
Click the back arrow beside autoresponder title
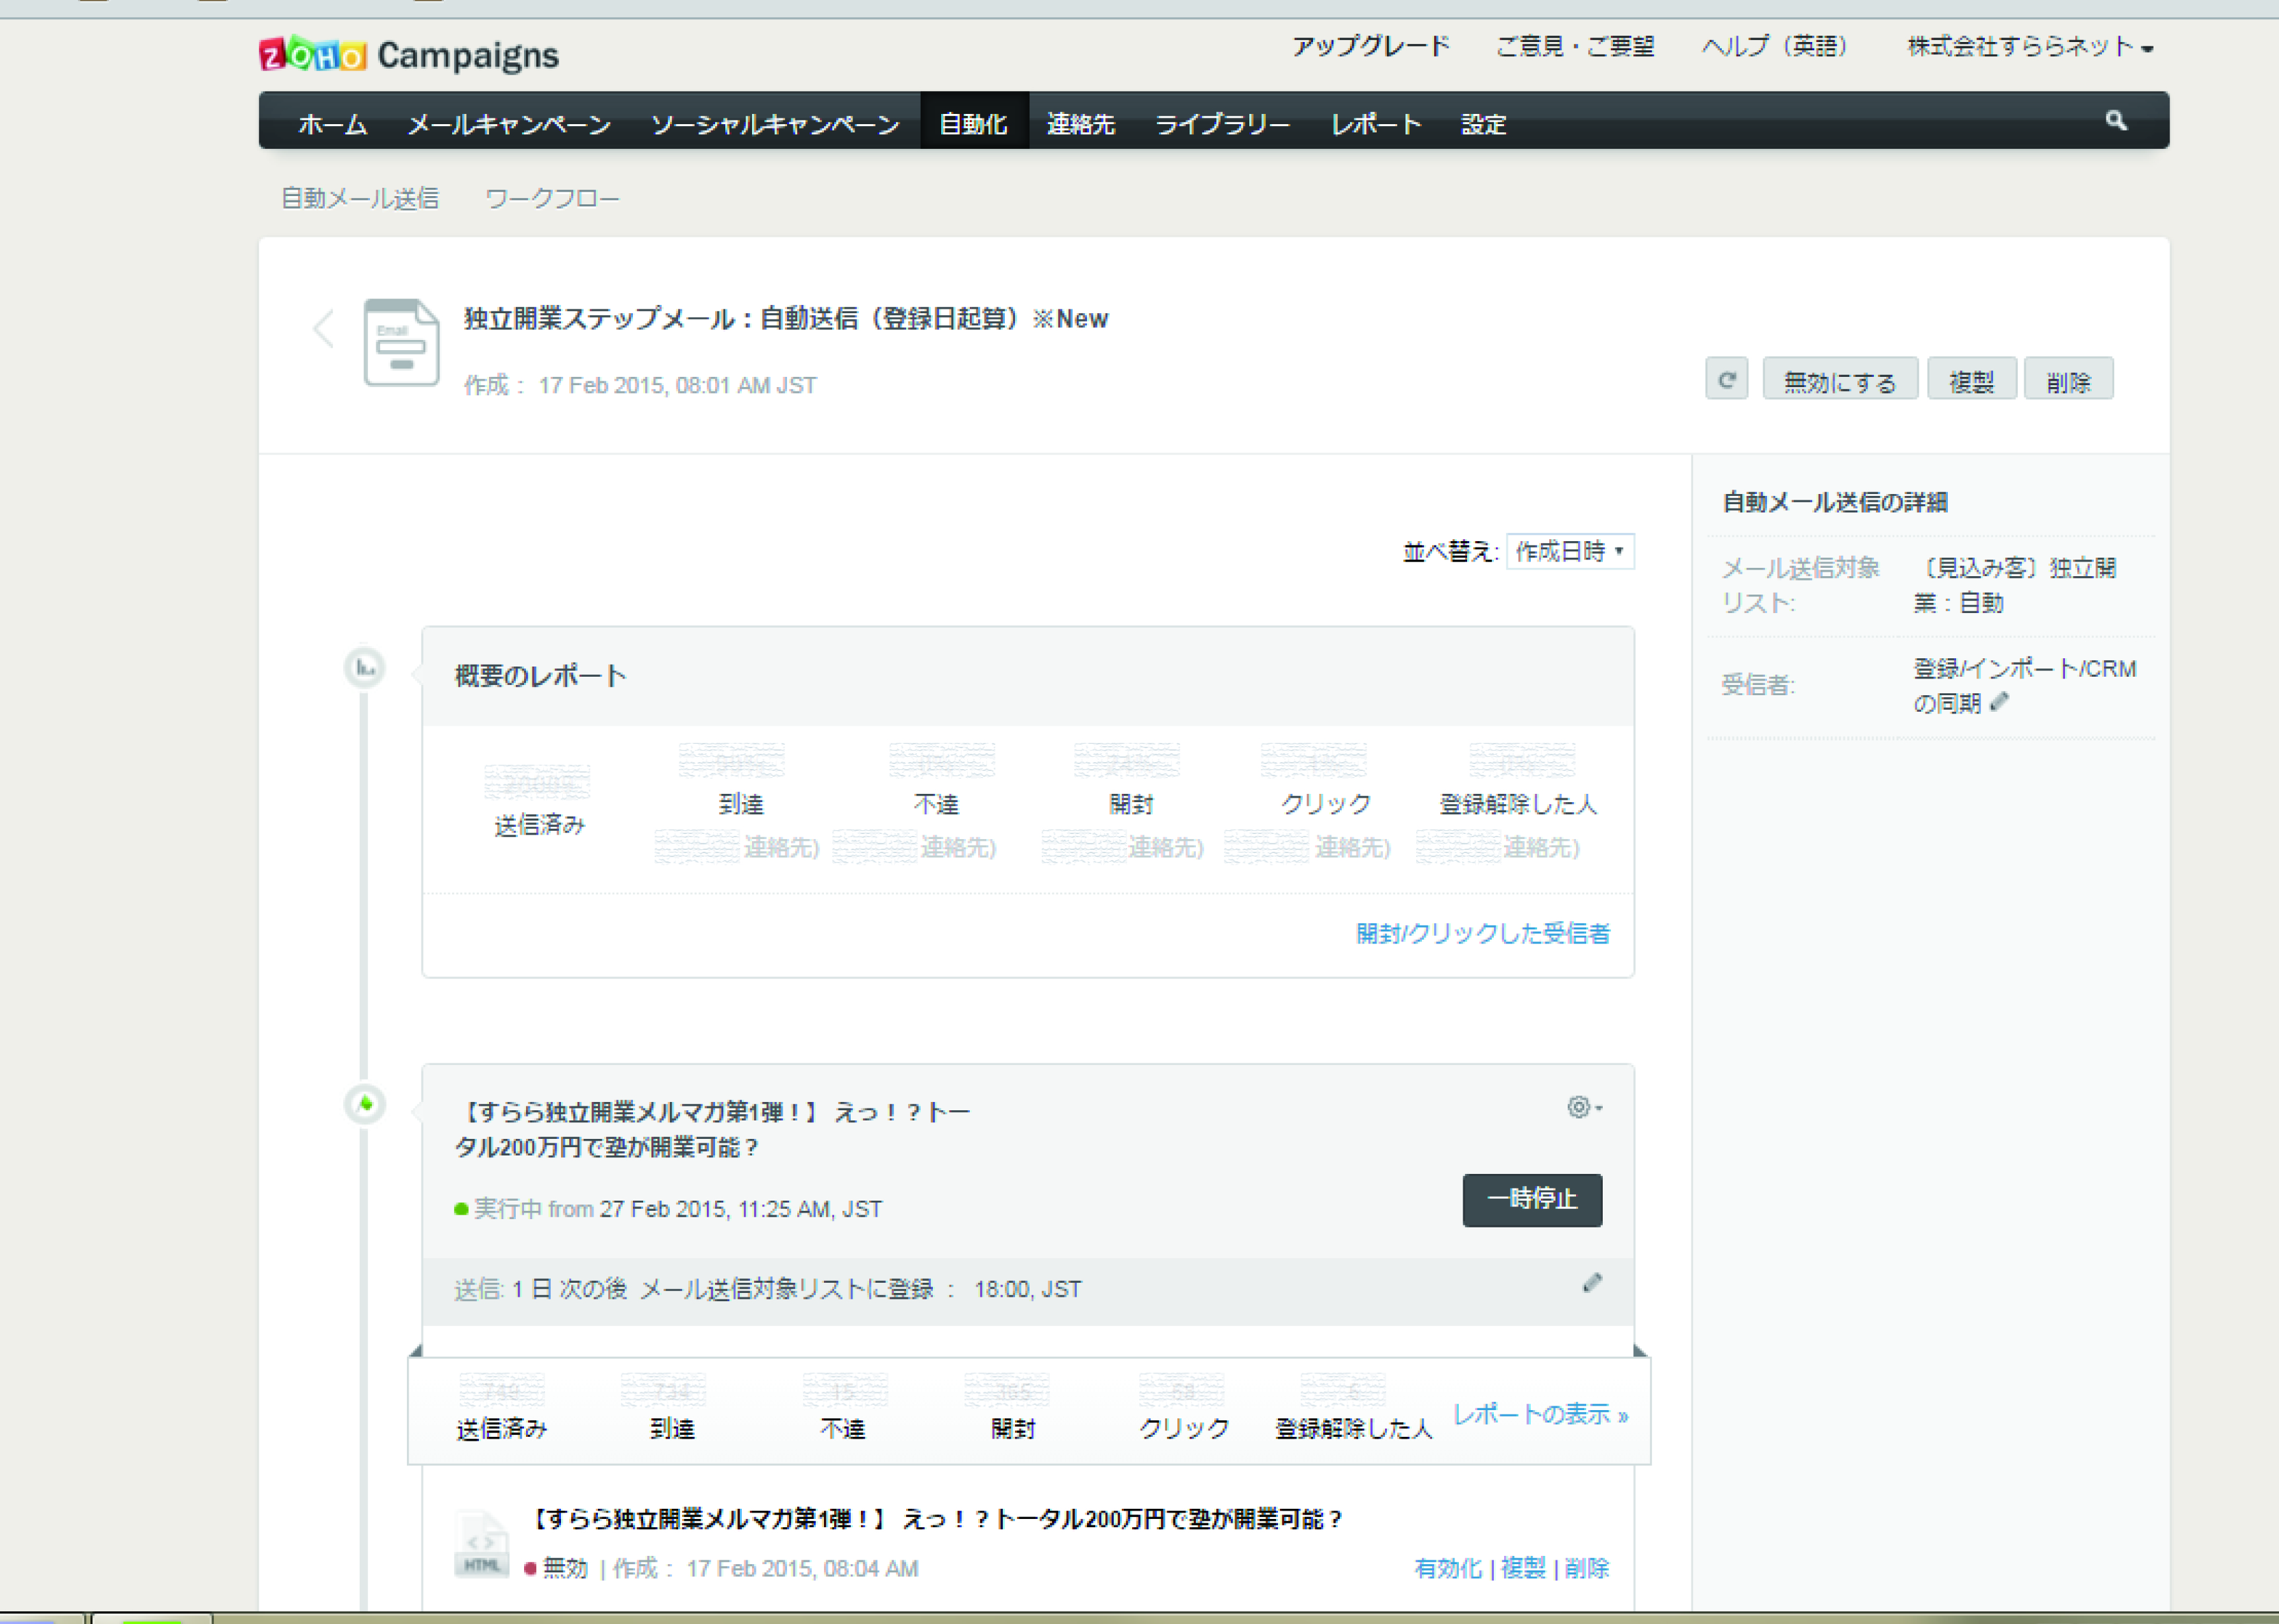[323, 329]
